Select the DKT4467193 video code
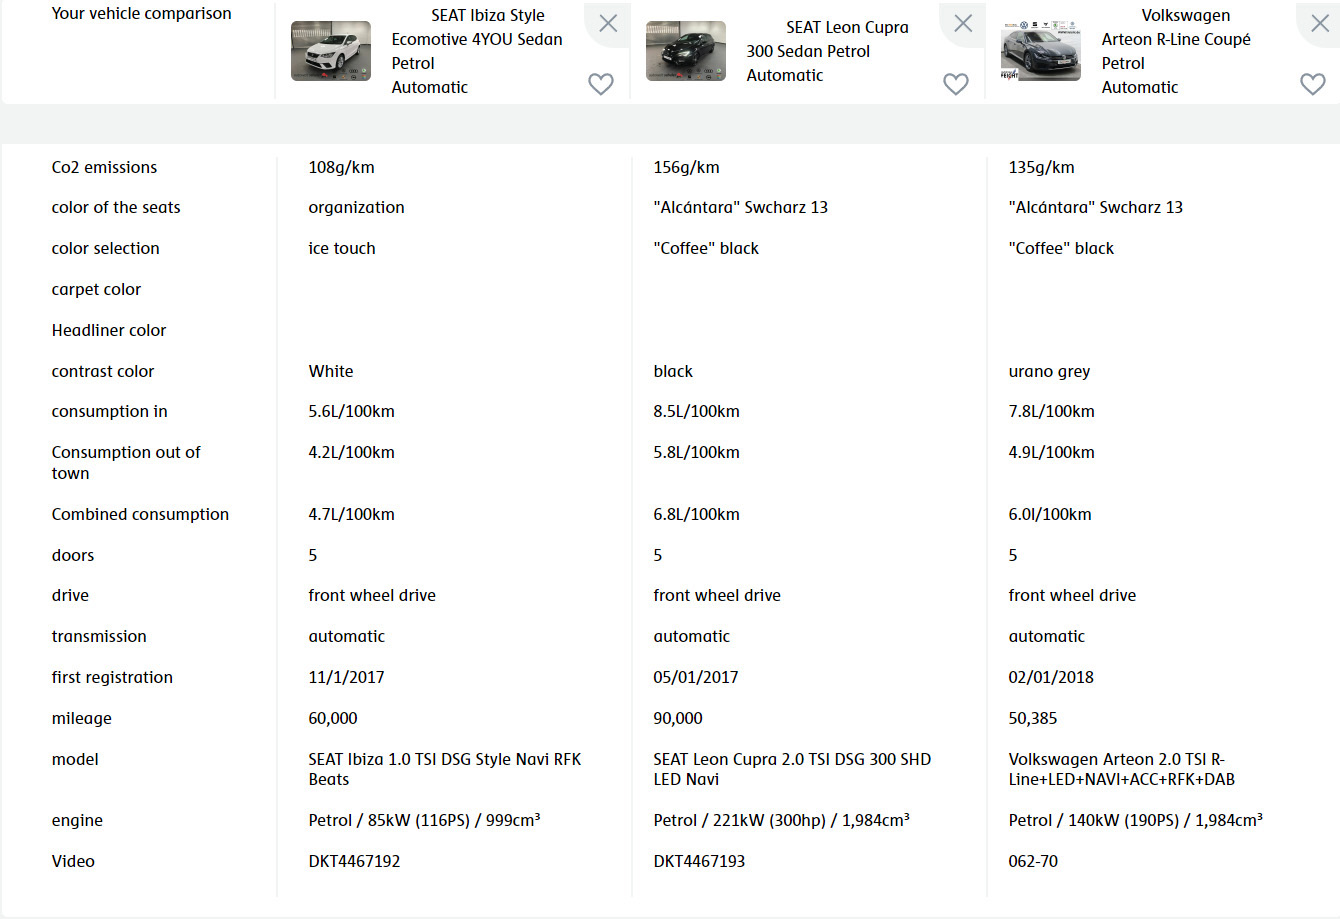Image resolution: width=1340 pixels, height=919 pixels. click(x=699, y=861)
